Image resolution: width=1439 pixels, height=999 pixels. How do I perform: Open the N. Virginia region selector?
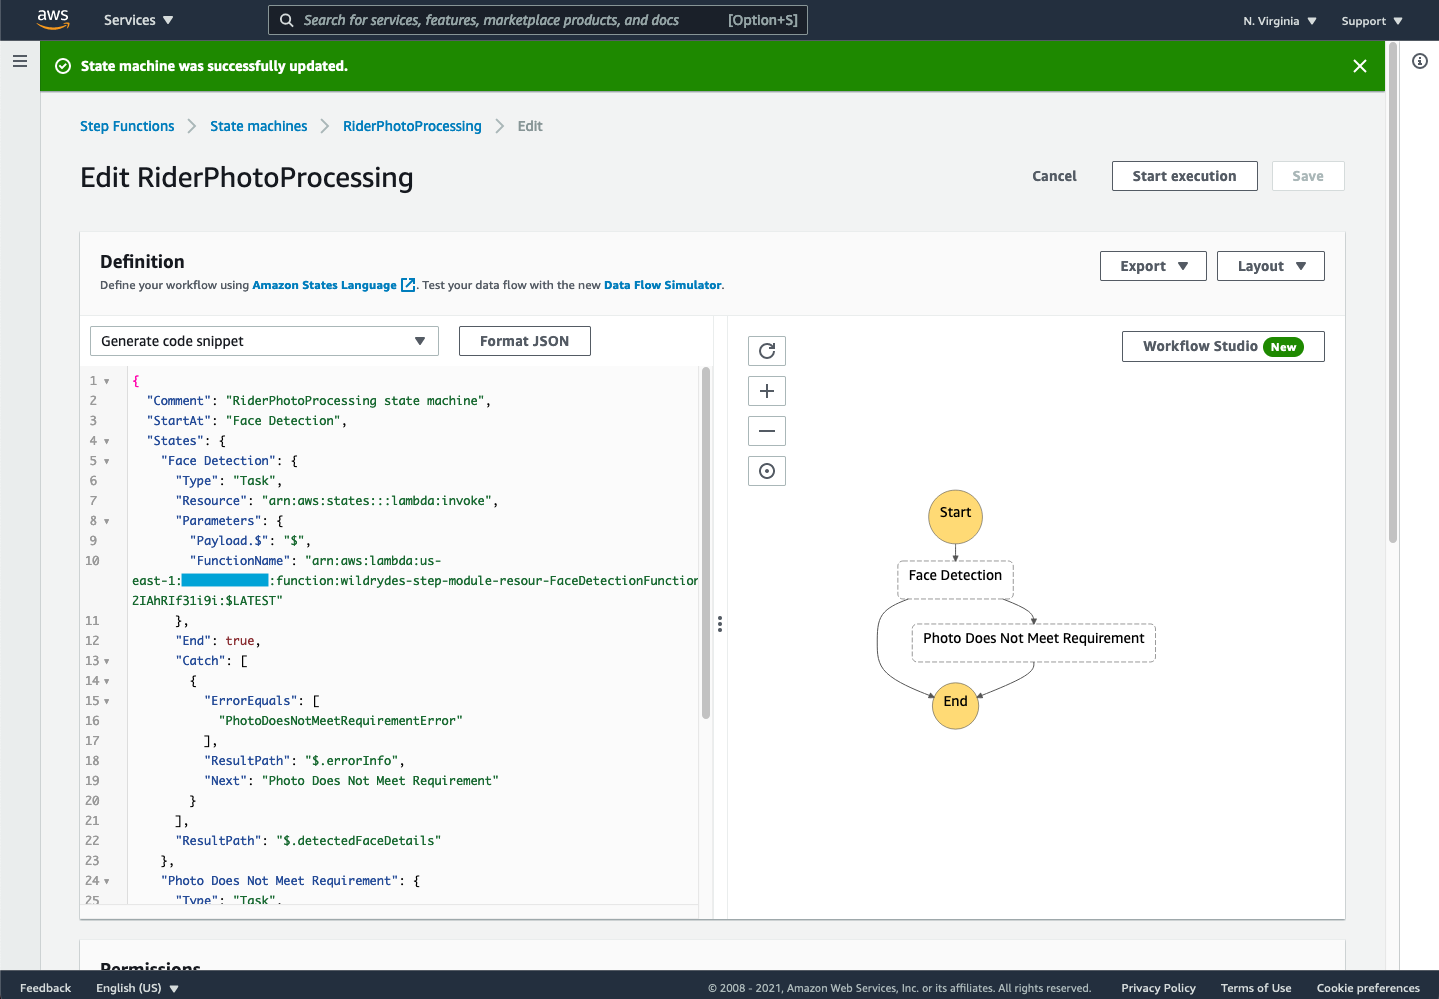(x=1280, y=21)
